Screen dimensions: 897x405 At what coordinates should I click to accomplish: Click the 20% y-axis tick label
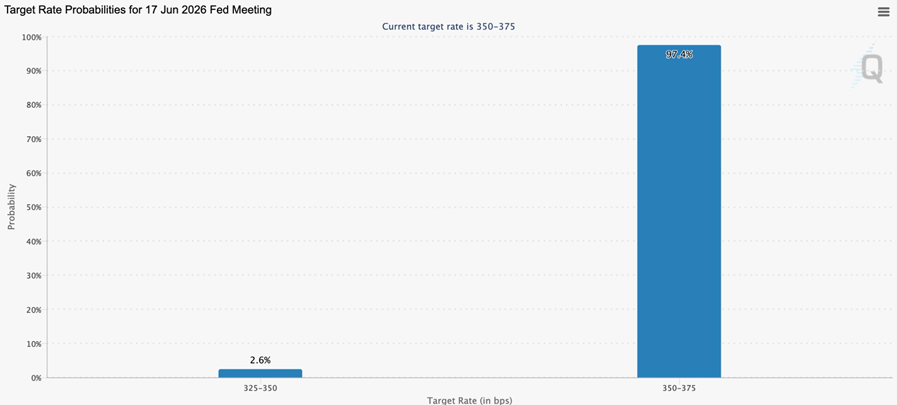(33, 309)
